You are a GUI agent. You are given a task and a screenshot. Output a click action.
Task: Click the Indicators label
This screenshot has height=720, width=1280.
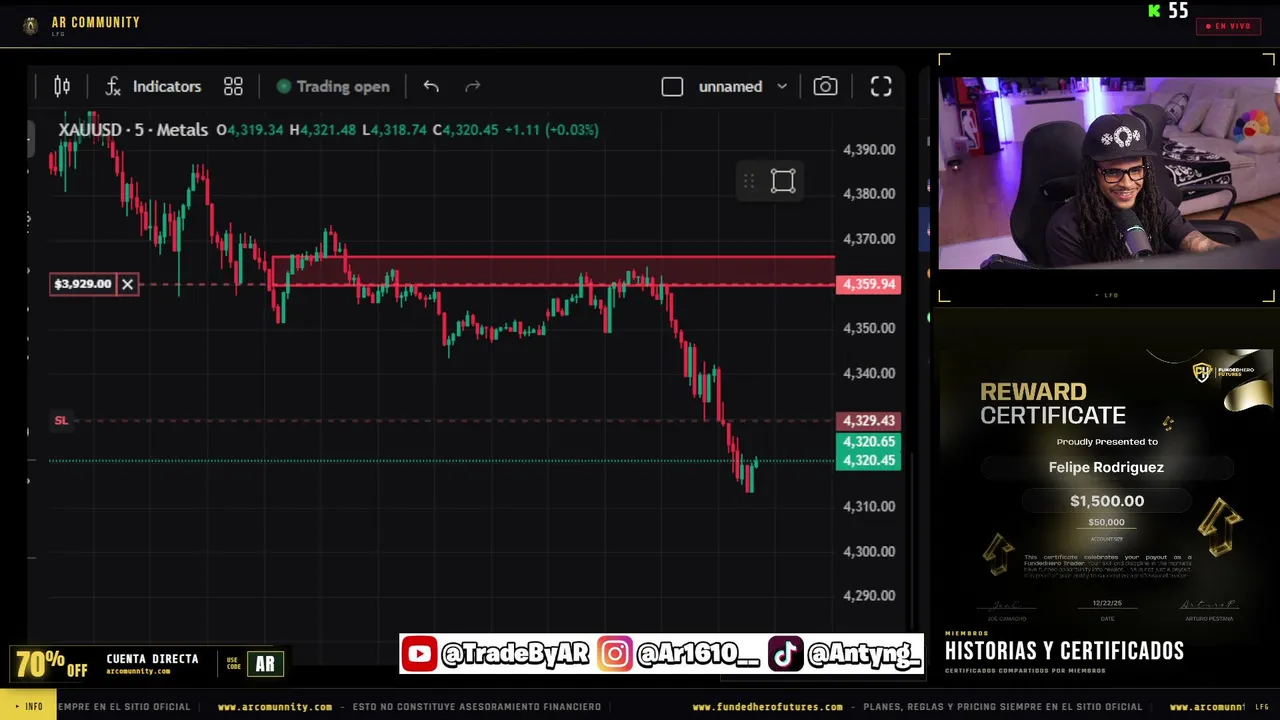pos(167,87)
